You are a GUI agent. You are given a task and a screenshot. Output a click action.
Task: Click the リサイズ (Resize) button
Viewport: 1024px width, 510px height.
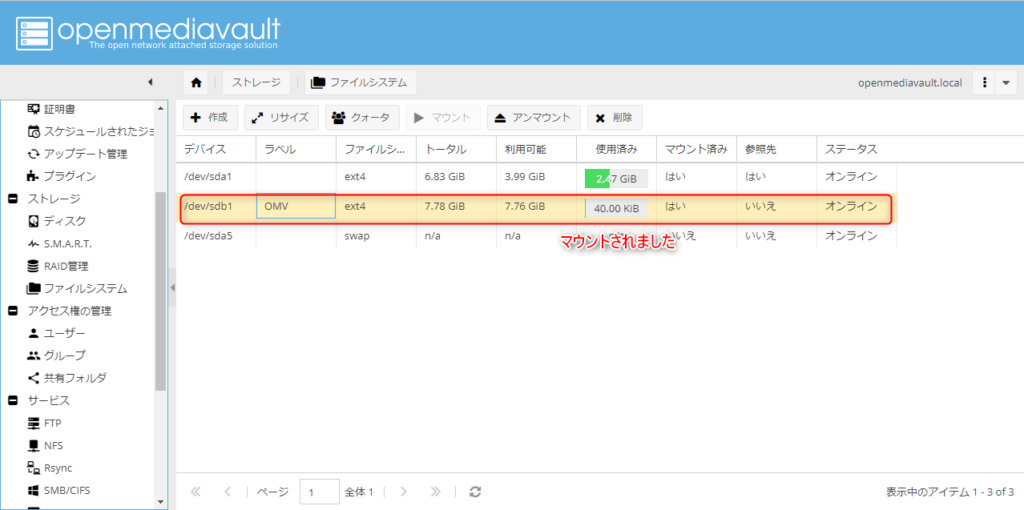pos(279,118)
